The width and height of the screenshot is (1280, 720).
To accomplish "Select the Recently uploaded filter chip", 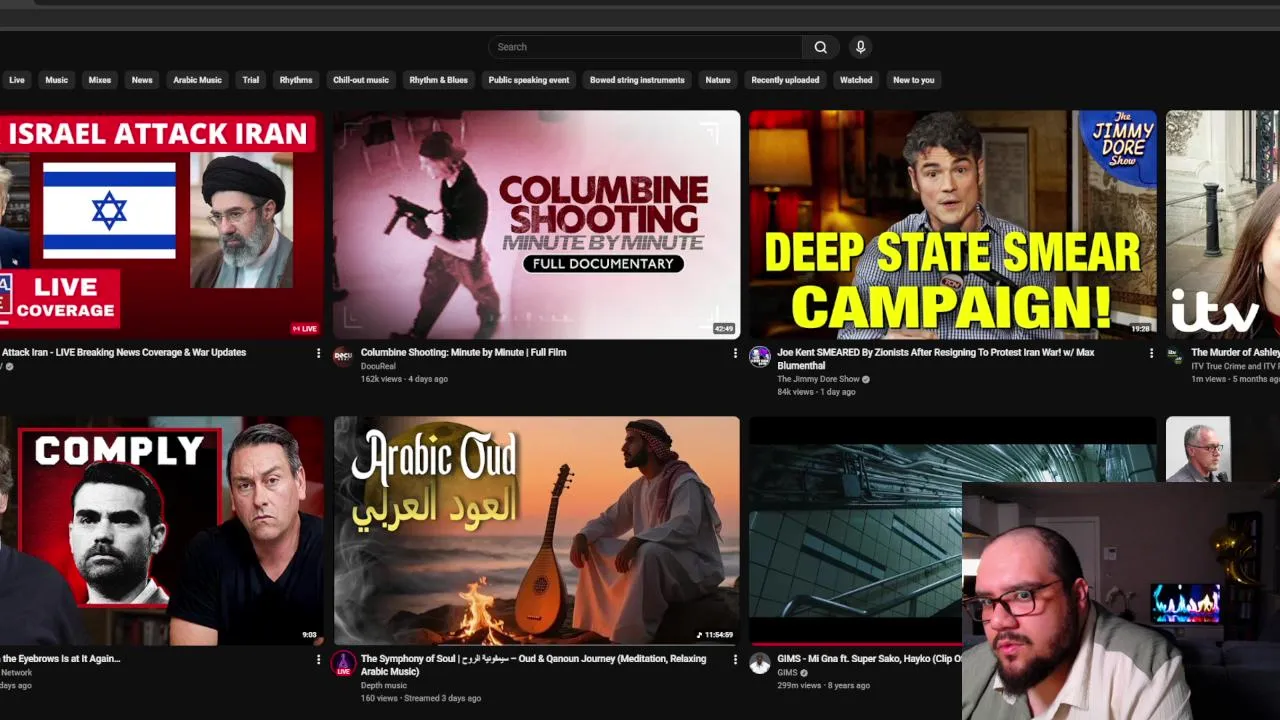I will click(785, 80).
